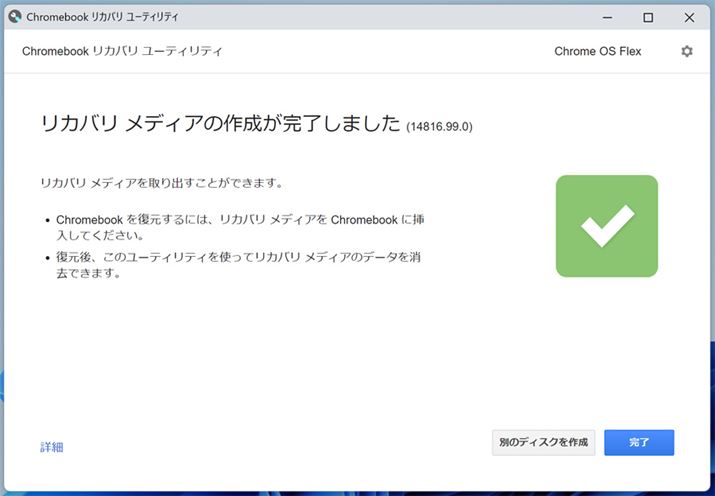The image size is (715, 496).
Task: Maximize the recovery utility window
Action: click(x=648, y=17)
